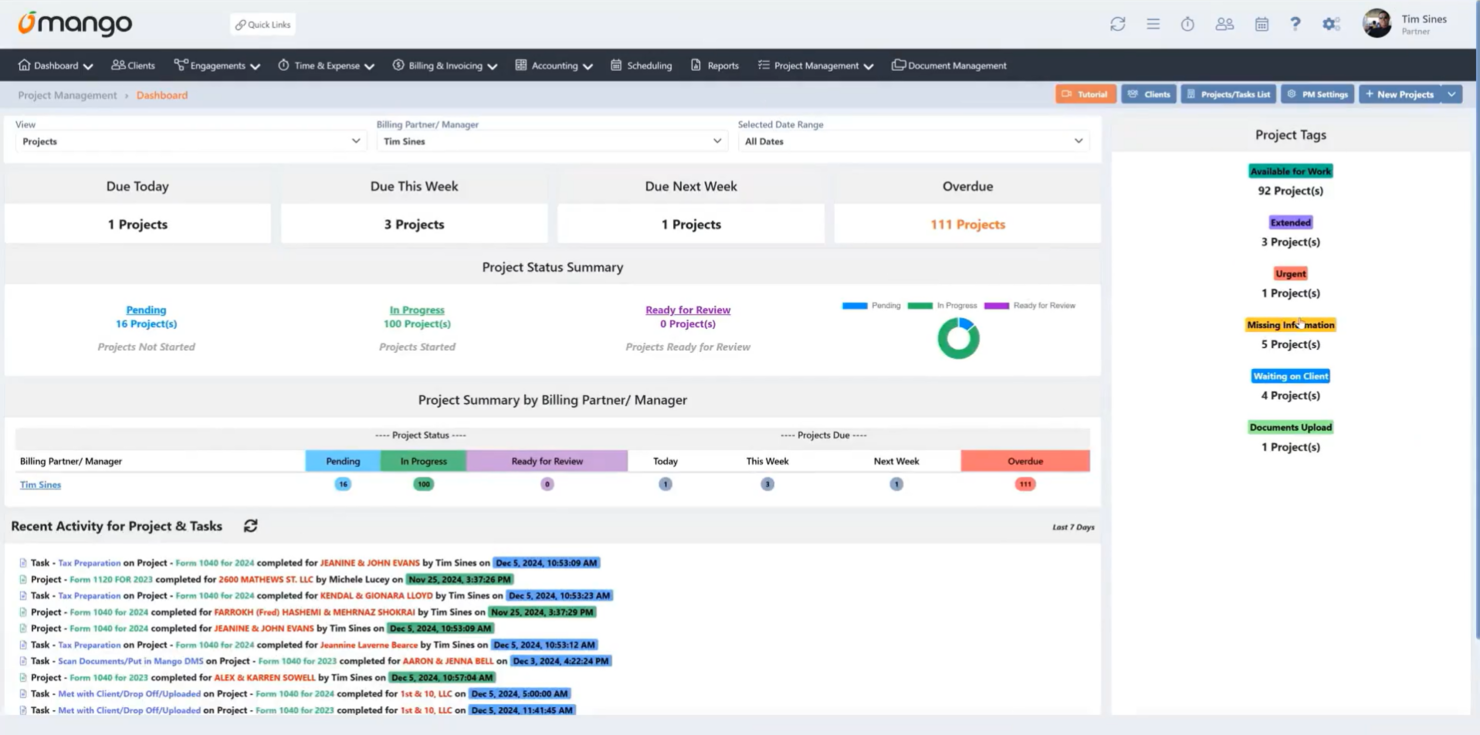Open the settings gear icon in the header
Image resolution: width=1480 pixels, height=735 pixels.
[1331, 23]
